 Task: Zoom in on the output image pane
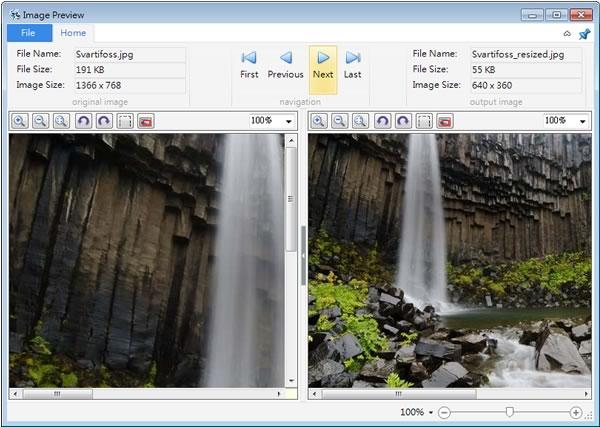coord(319,121)
